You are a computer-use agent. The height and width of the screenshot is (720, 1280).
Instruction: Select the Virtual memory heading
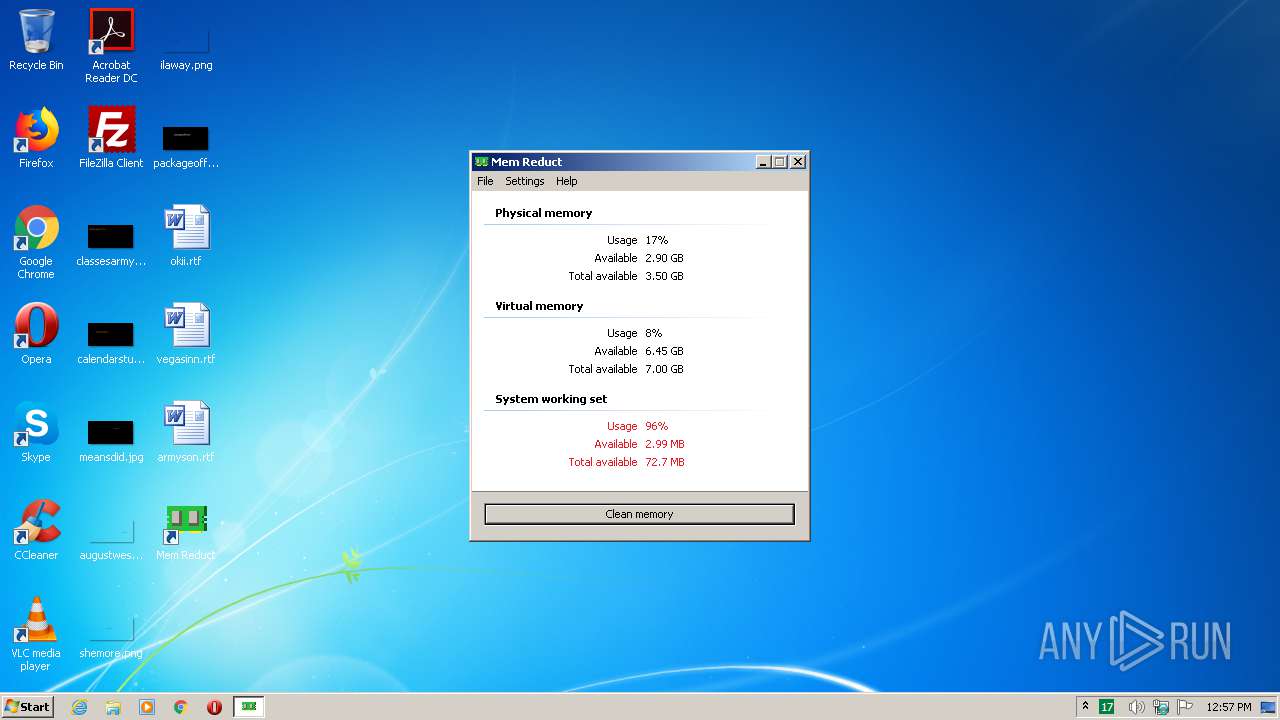point(539,306)
